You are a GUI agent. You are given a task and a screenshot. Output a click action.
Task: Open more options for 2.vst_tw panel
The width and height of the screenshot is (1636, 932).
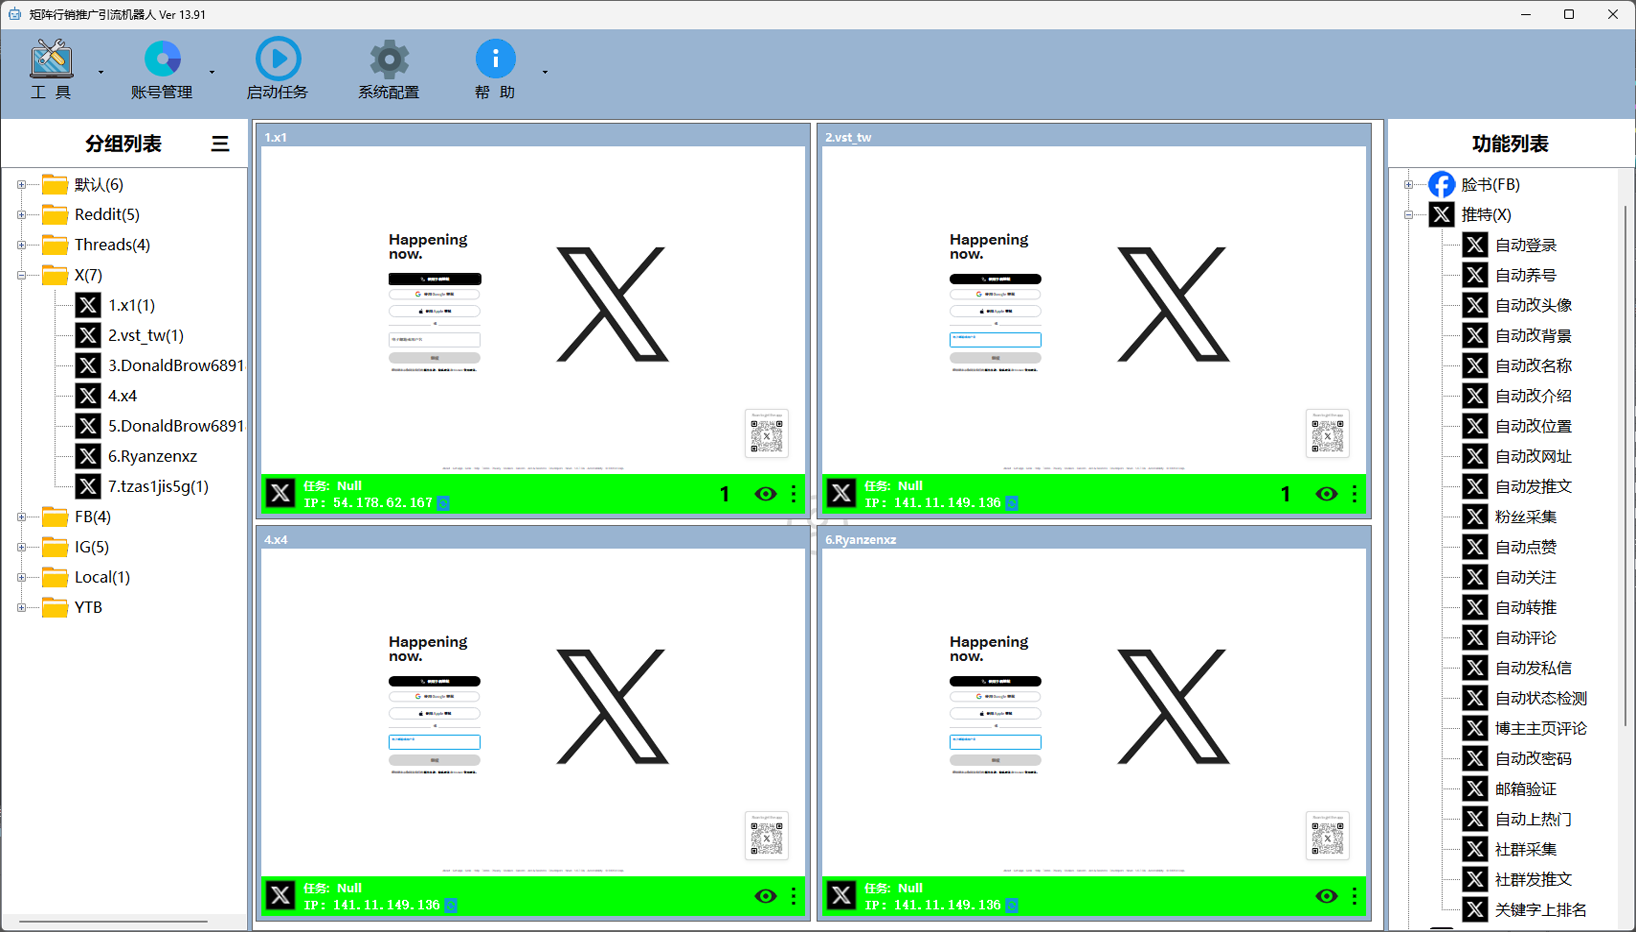(x=1355, y=494)
